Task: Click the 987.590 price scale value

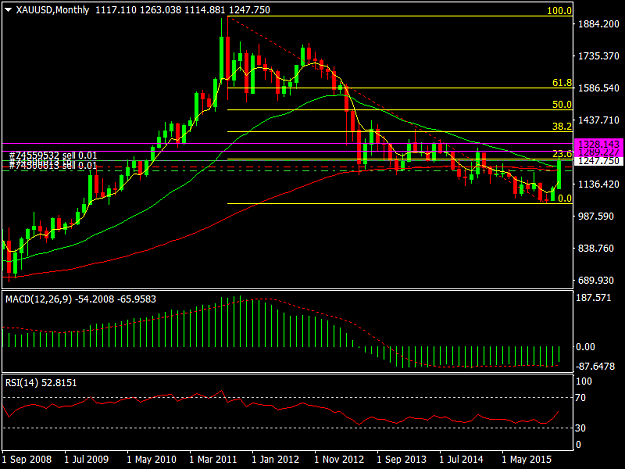Action: coord(596,216)
